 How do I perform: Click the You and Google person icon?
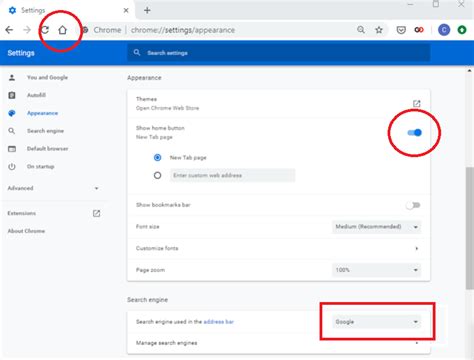click(12, 77)
